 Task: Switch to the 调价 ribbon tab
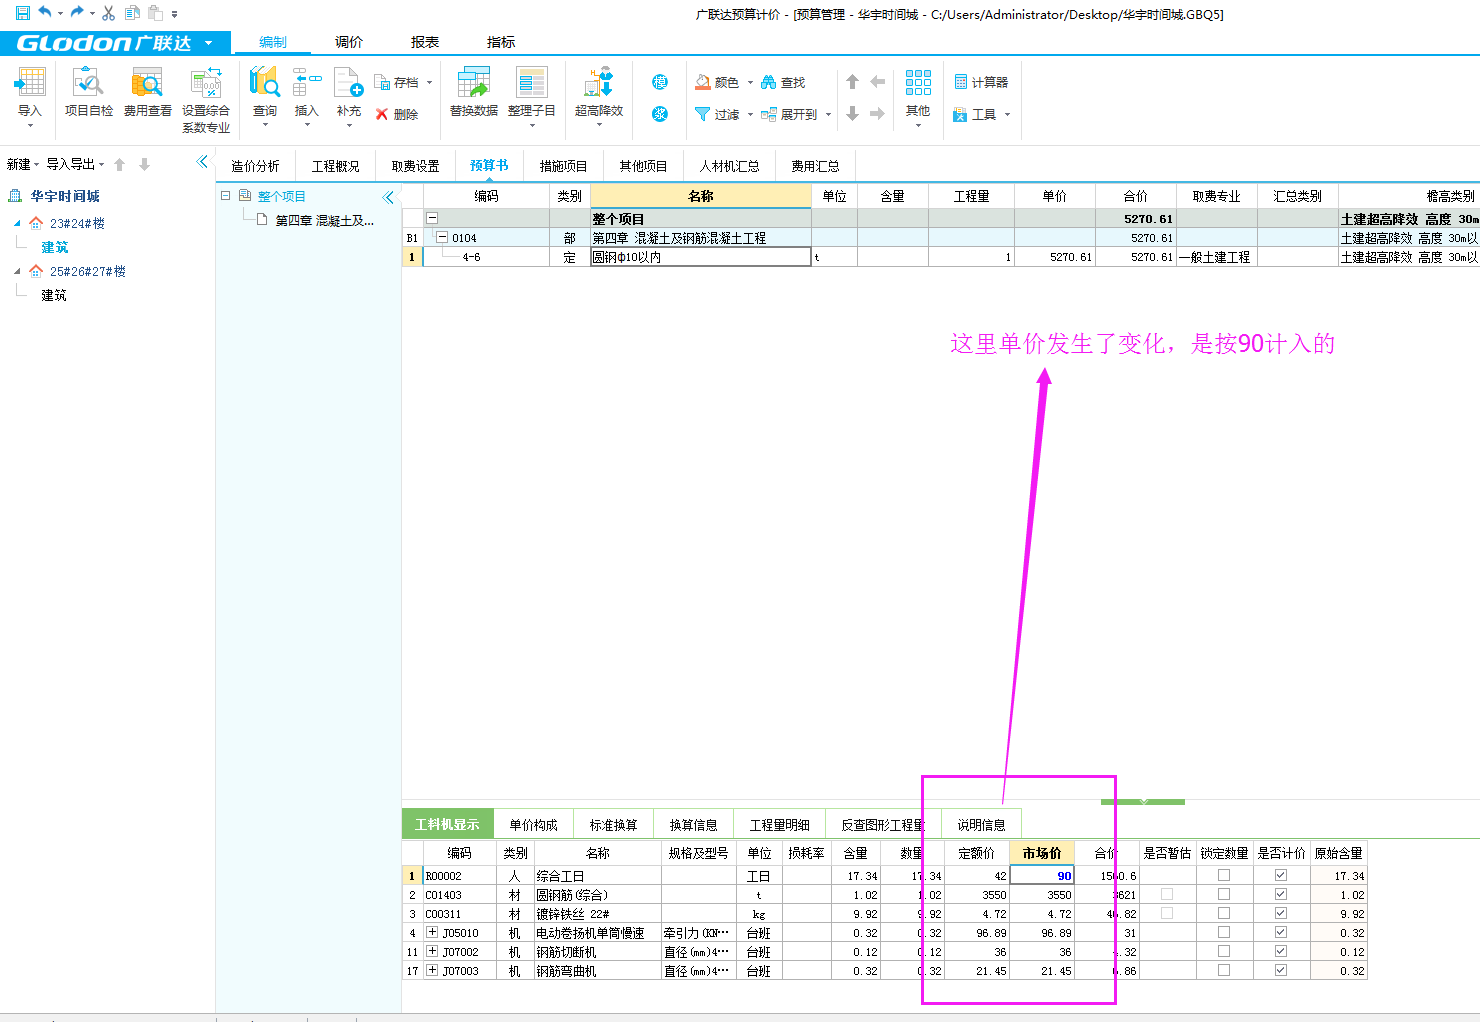tap(349, 42)
